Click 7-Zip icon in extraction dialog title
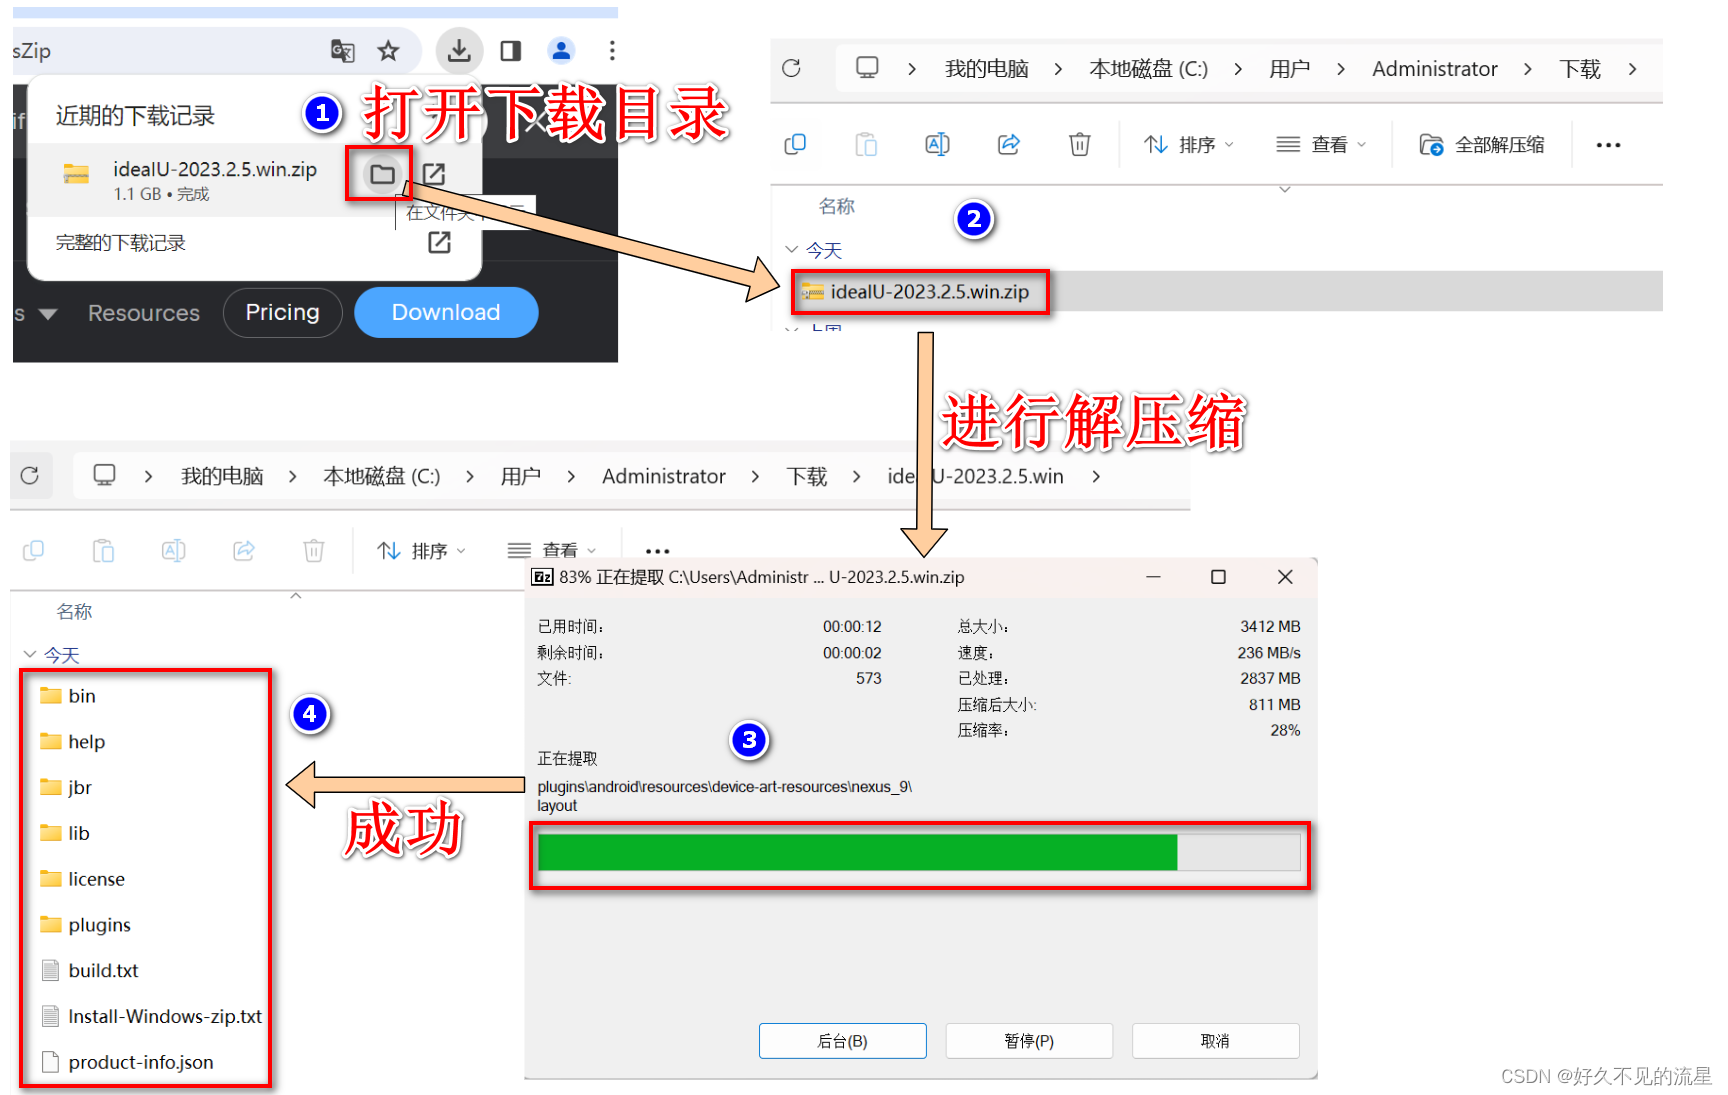The height and width of the screenshot is (1095, 1728). point(542,577)
